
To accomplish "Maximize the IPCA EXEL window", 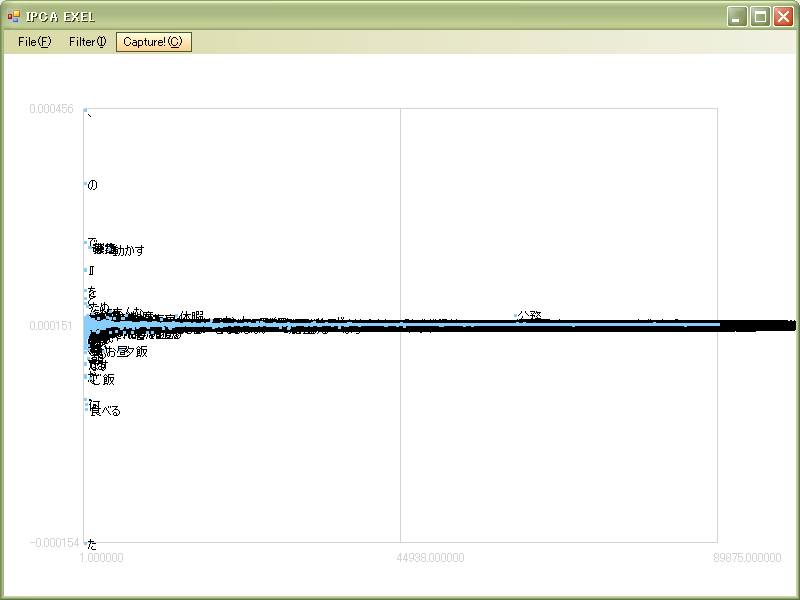I will click(x=760, y=17).
